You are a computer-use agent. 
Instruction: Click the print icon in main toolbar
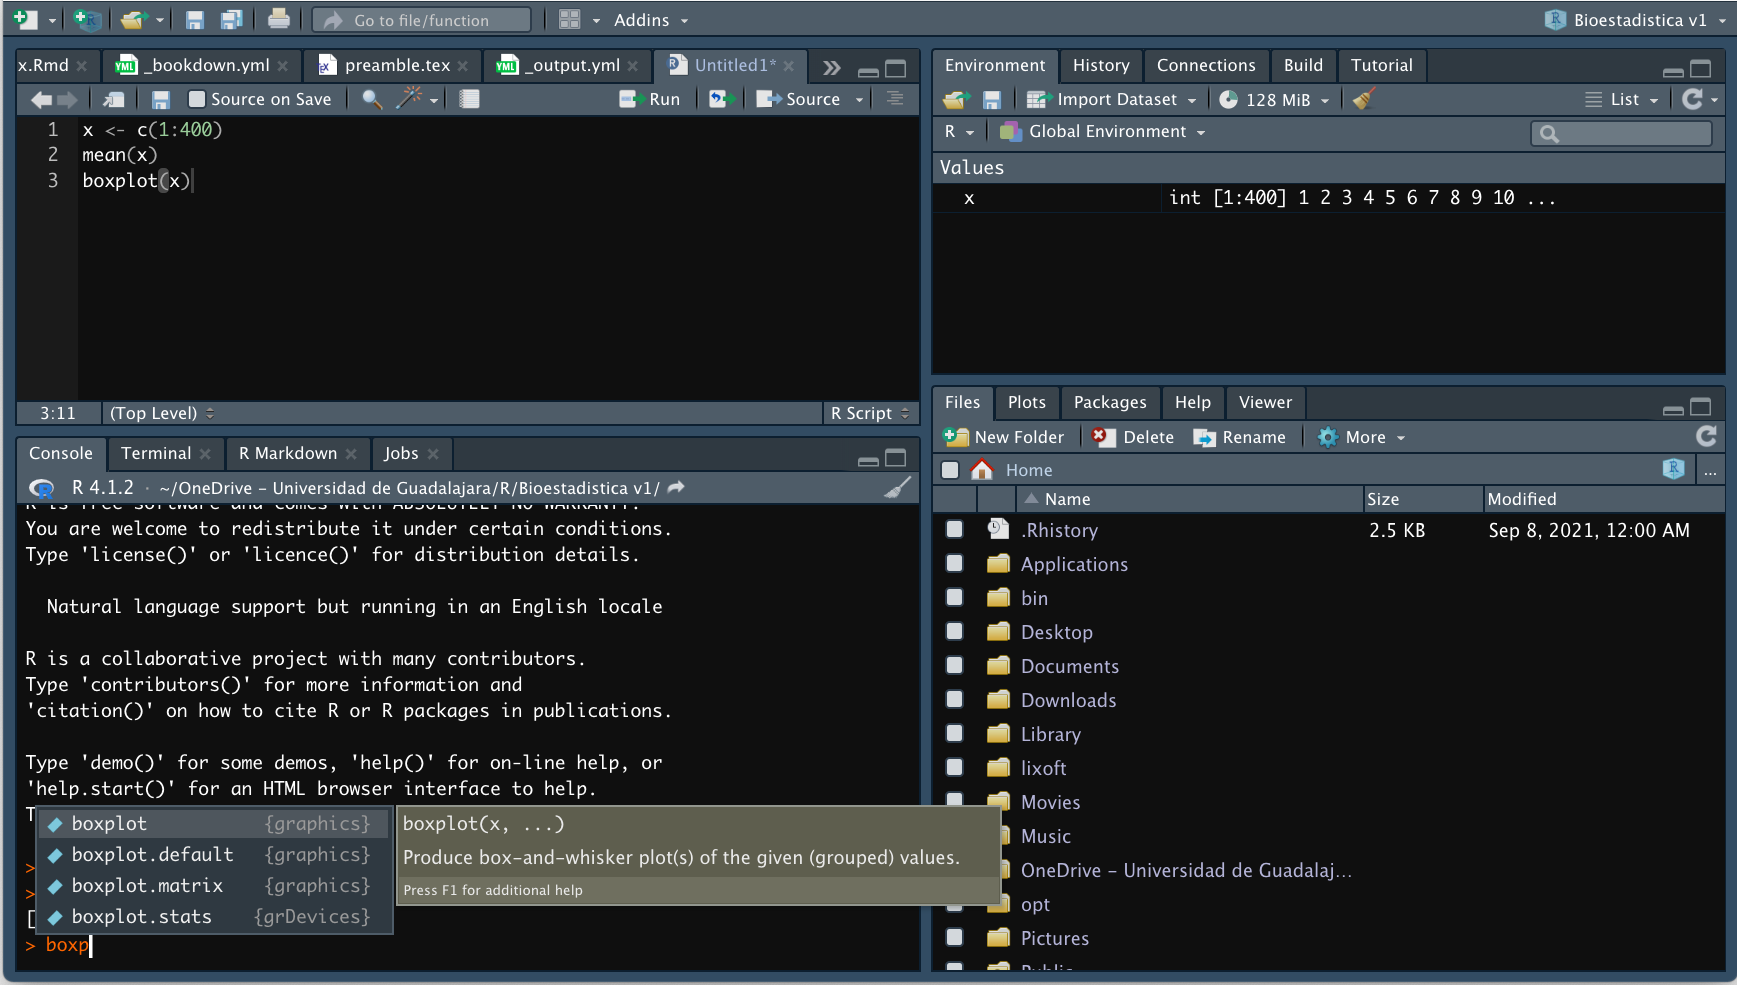click(279, 20)
